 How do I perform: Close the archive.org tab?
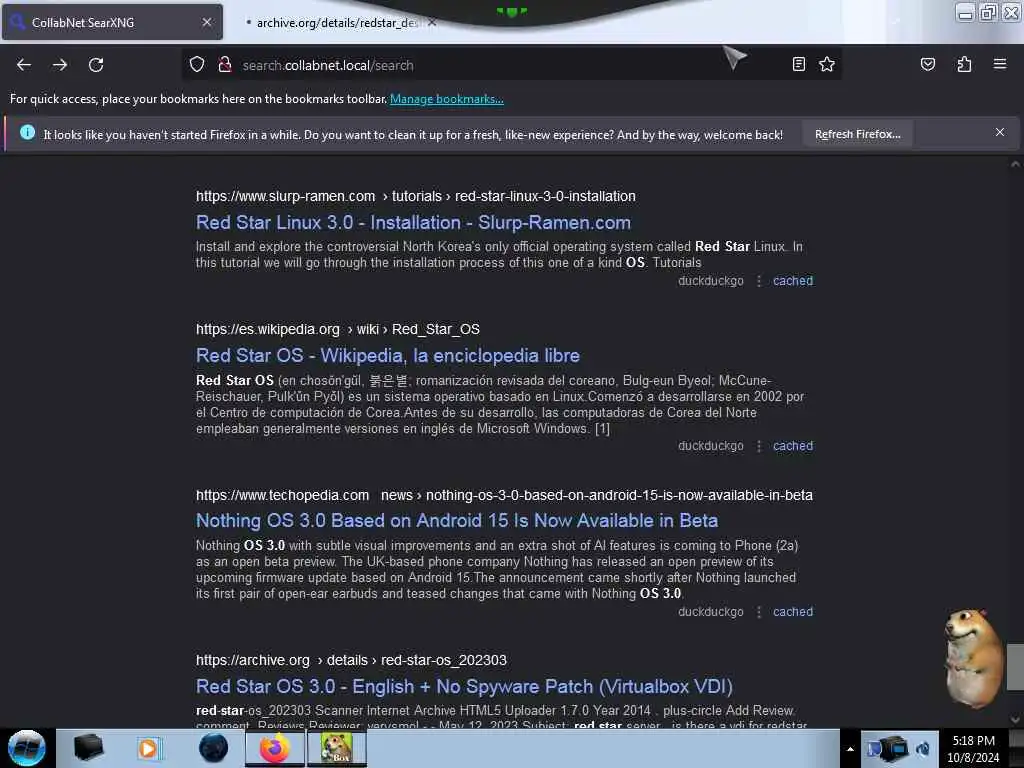tap(432, 22)
